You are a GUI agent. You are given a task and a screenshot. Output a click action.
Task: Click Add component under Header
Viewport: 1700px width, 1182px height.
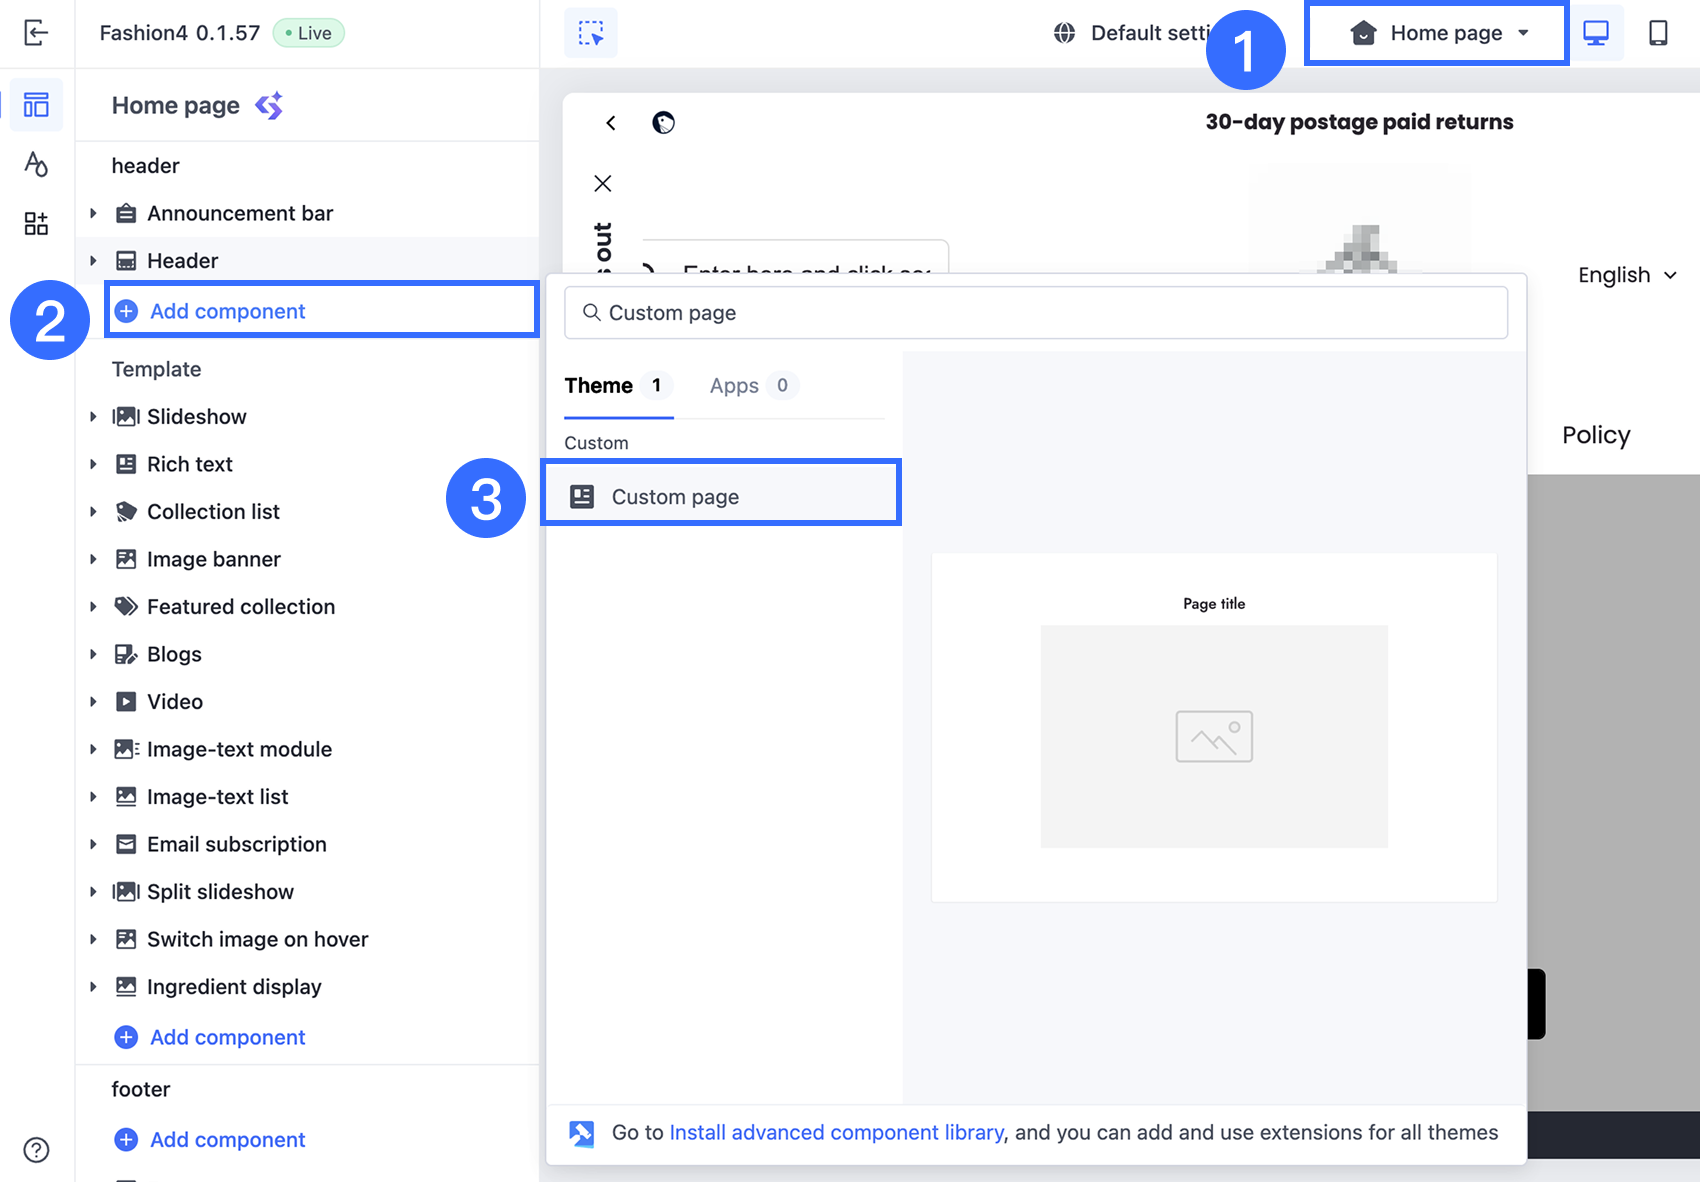228,311
